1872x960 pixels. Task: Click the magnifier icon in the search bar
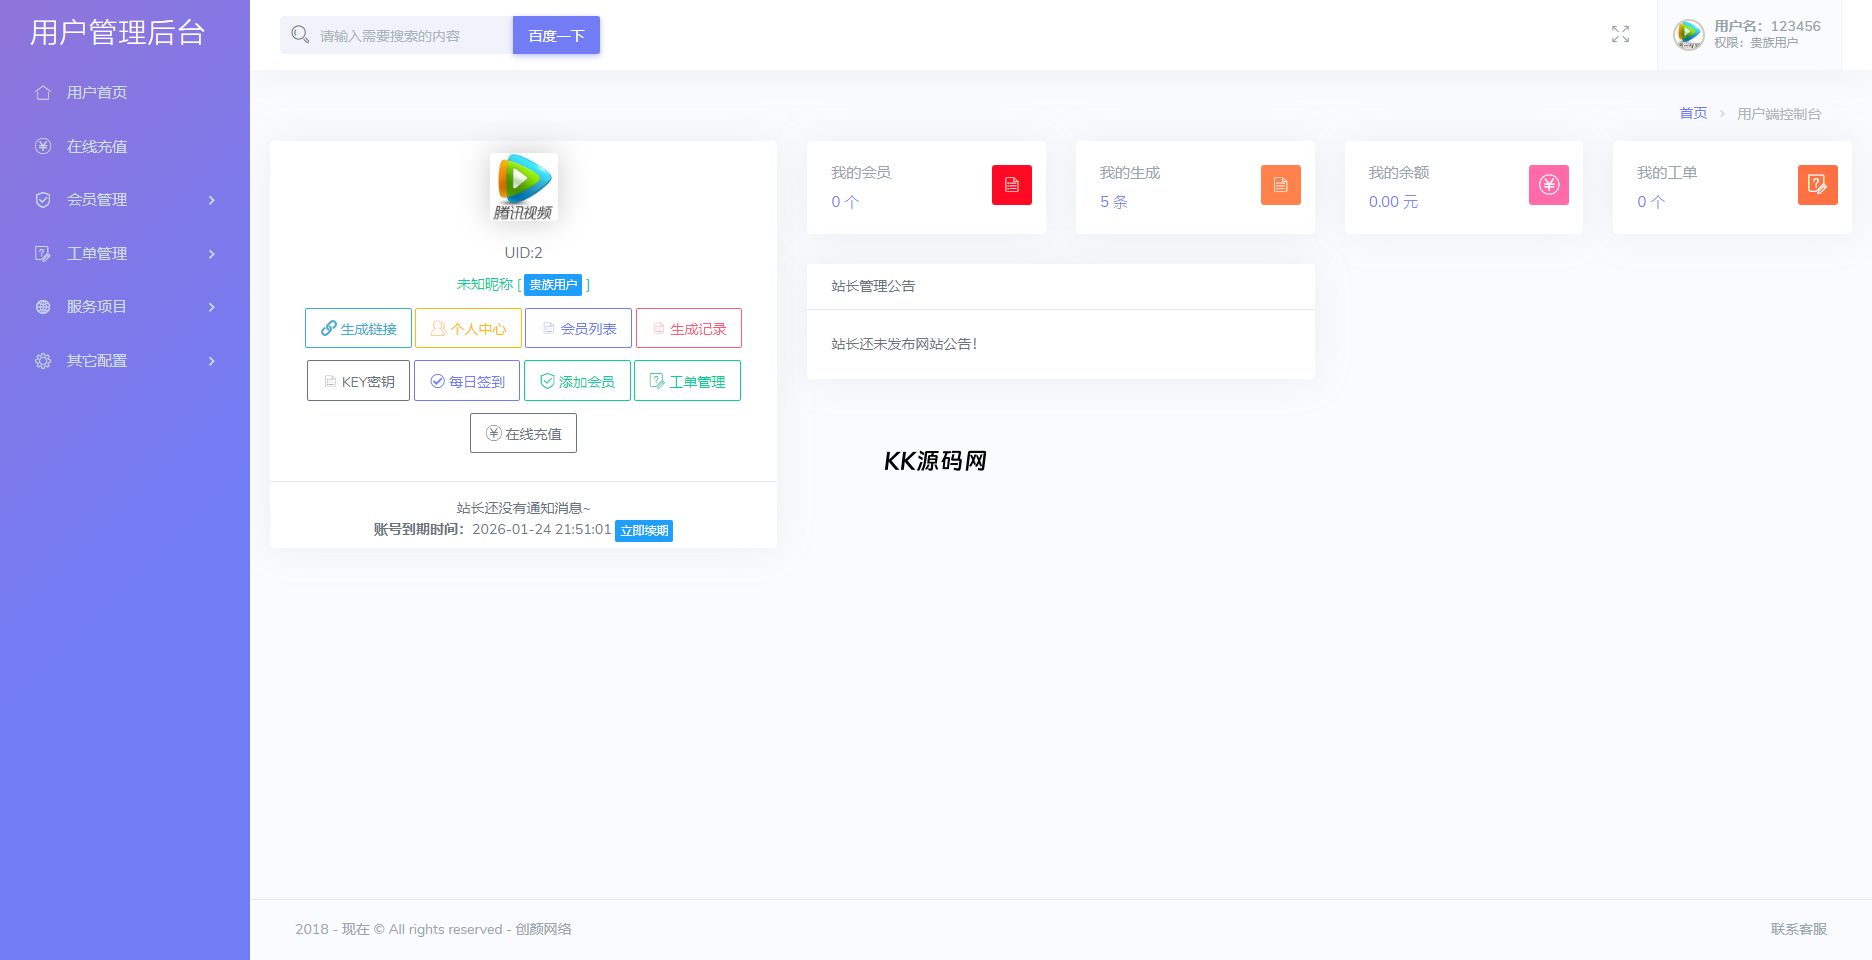(299, 34)
